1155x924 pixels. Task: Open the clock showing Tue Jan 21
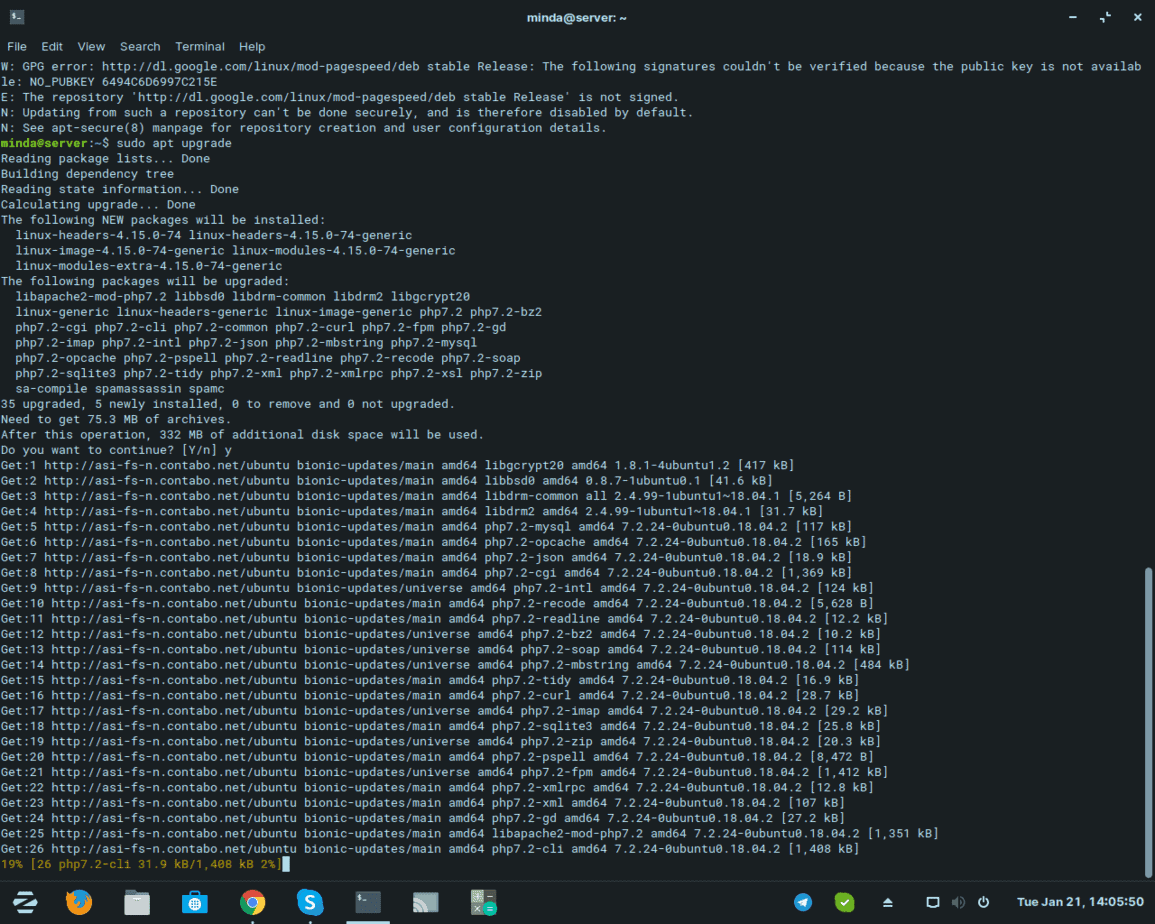(x=1080, y=902)
